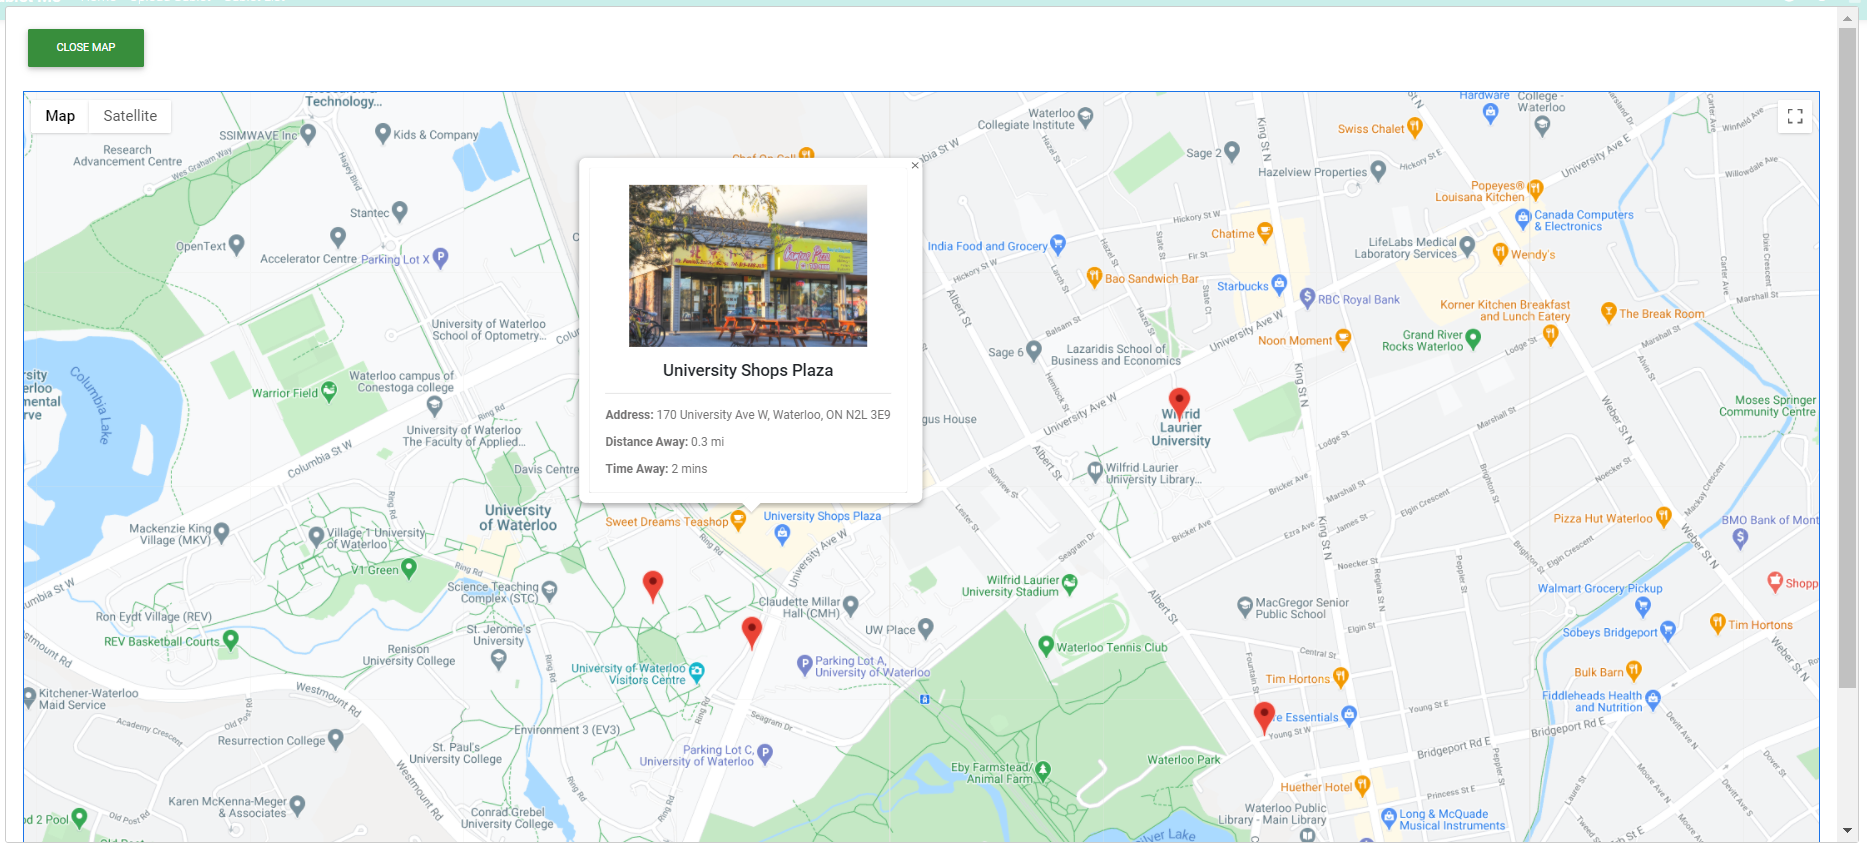Switch to Map view tab
The width and height of the screenshot is (1867, 852).
60,116
